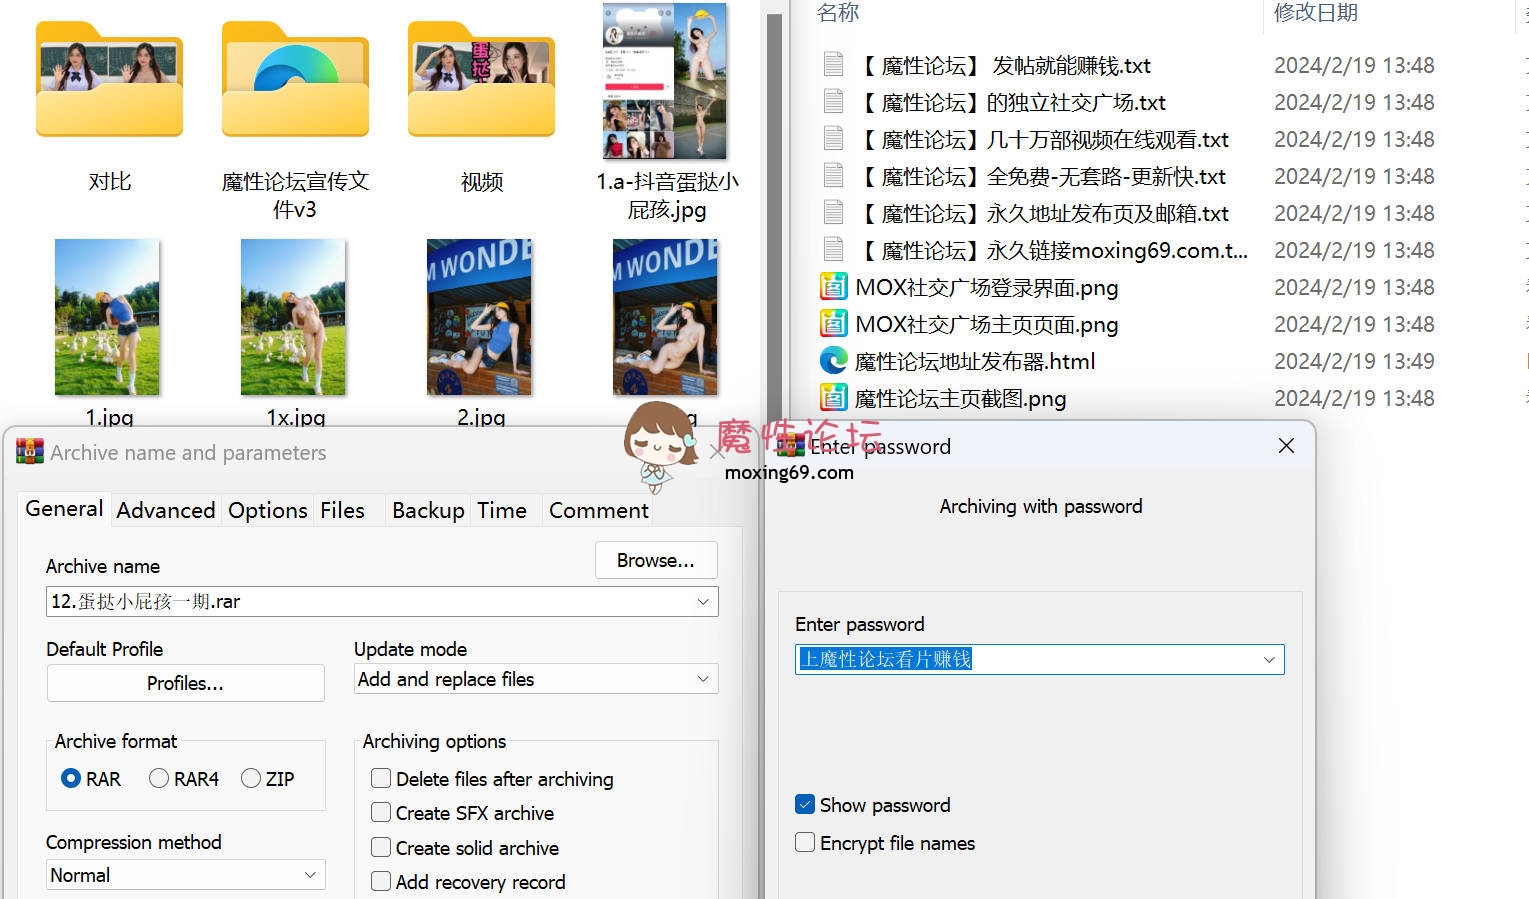The height and width of the screenshot is (899, 1529).
Task: Sort files by 名称 column header
Action: (838, 12)
